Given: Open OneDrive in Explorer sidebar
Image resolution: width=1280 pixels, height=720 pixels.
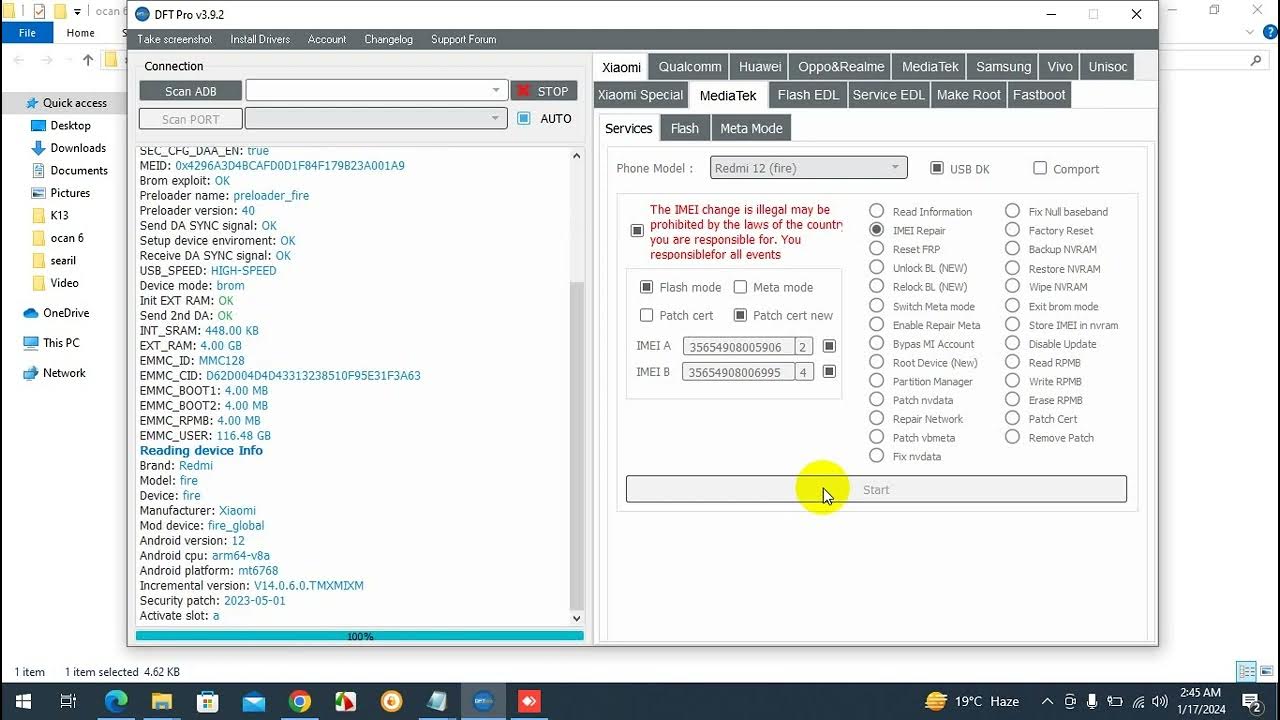Looking at the screenshot, I should tap(66, 313).
